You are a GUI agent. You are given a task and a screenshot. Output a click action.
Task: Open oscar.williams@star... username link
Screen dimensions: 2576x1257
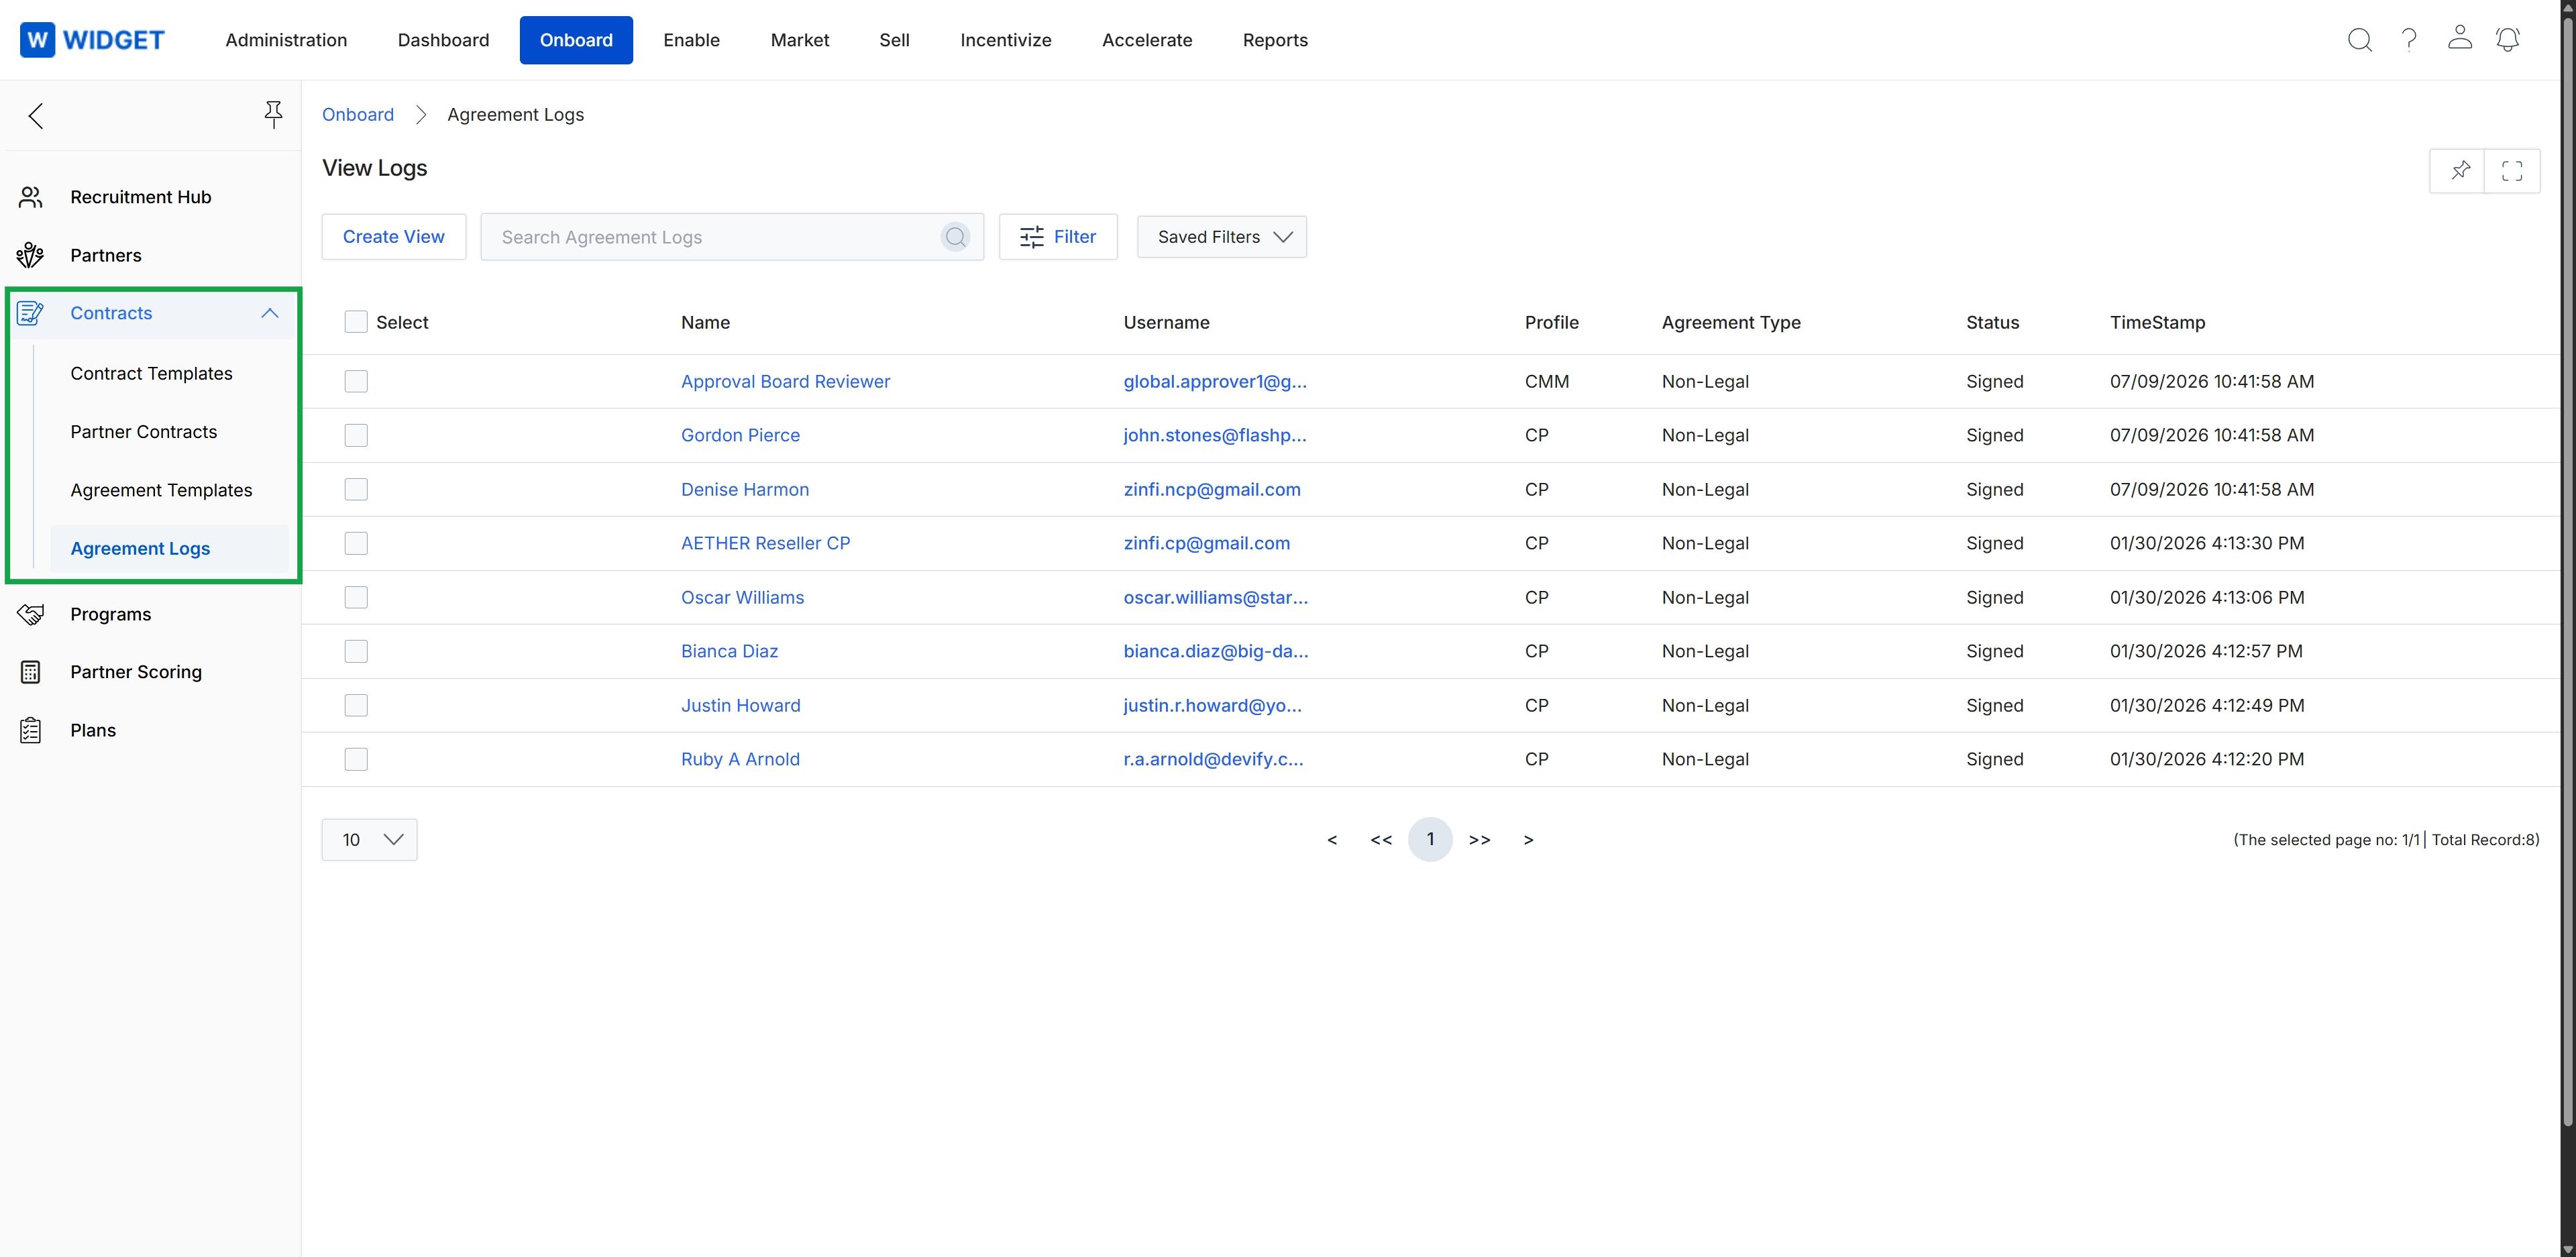pos(1215,597)
